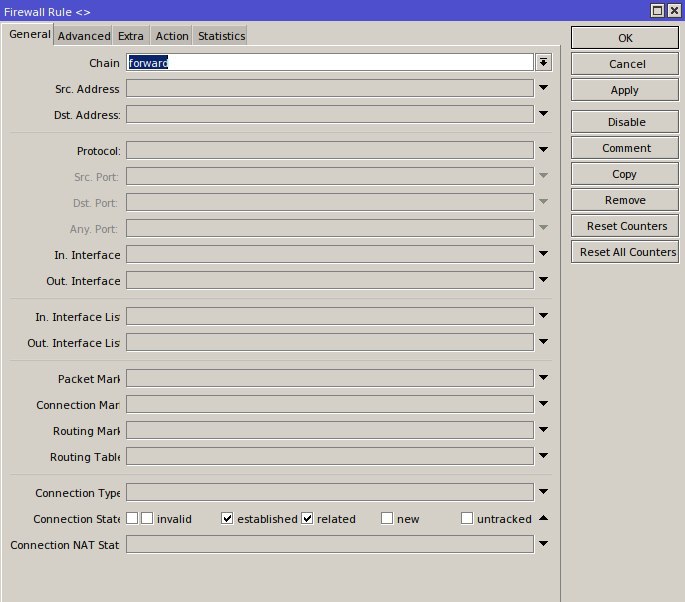
Task: Copy the firewall rule
Action: (x=625, y=174)
